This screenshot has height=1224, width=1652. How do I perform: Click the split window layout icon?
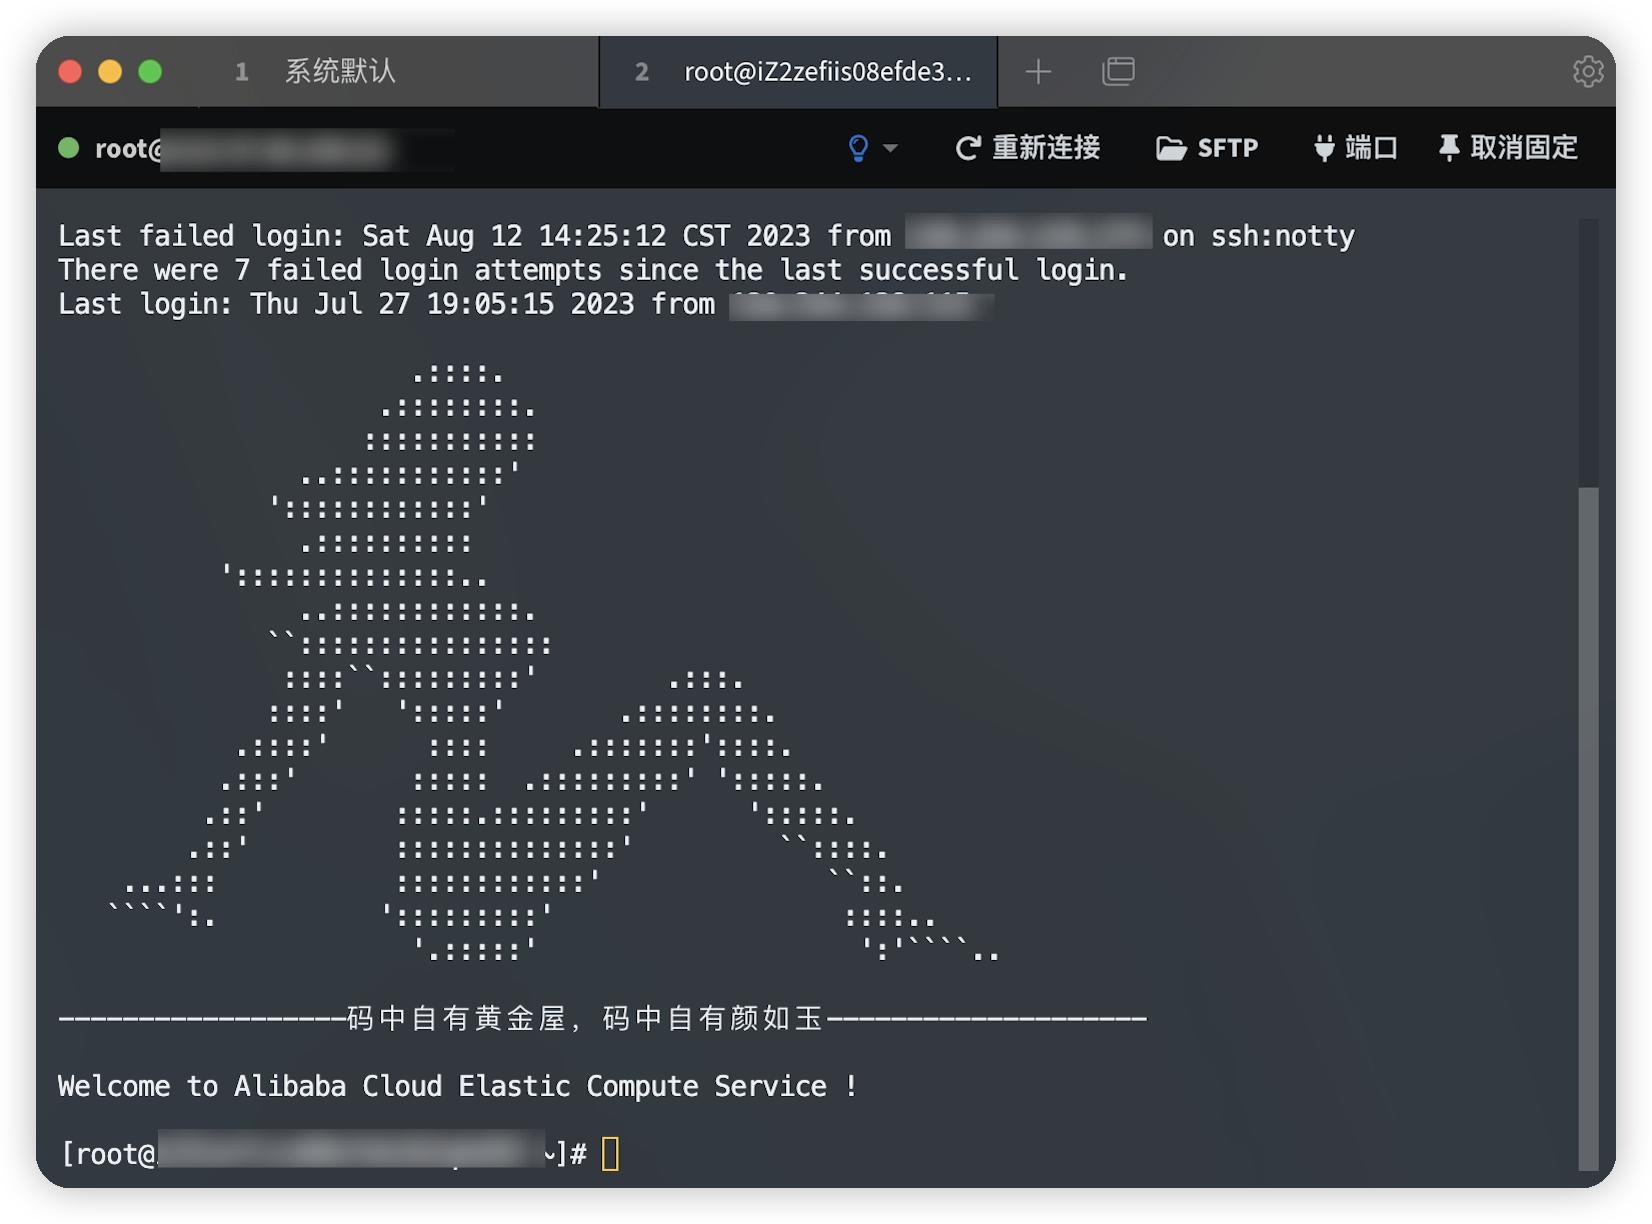tap(1118, 71)
